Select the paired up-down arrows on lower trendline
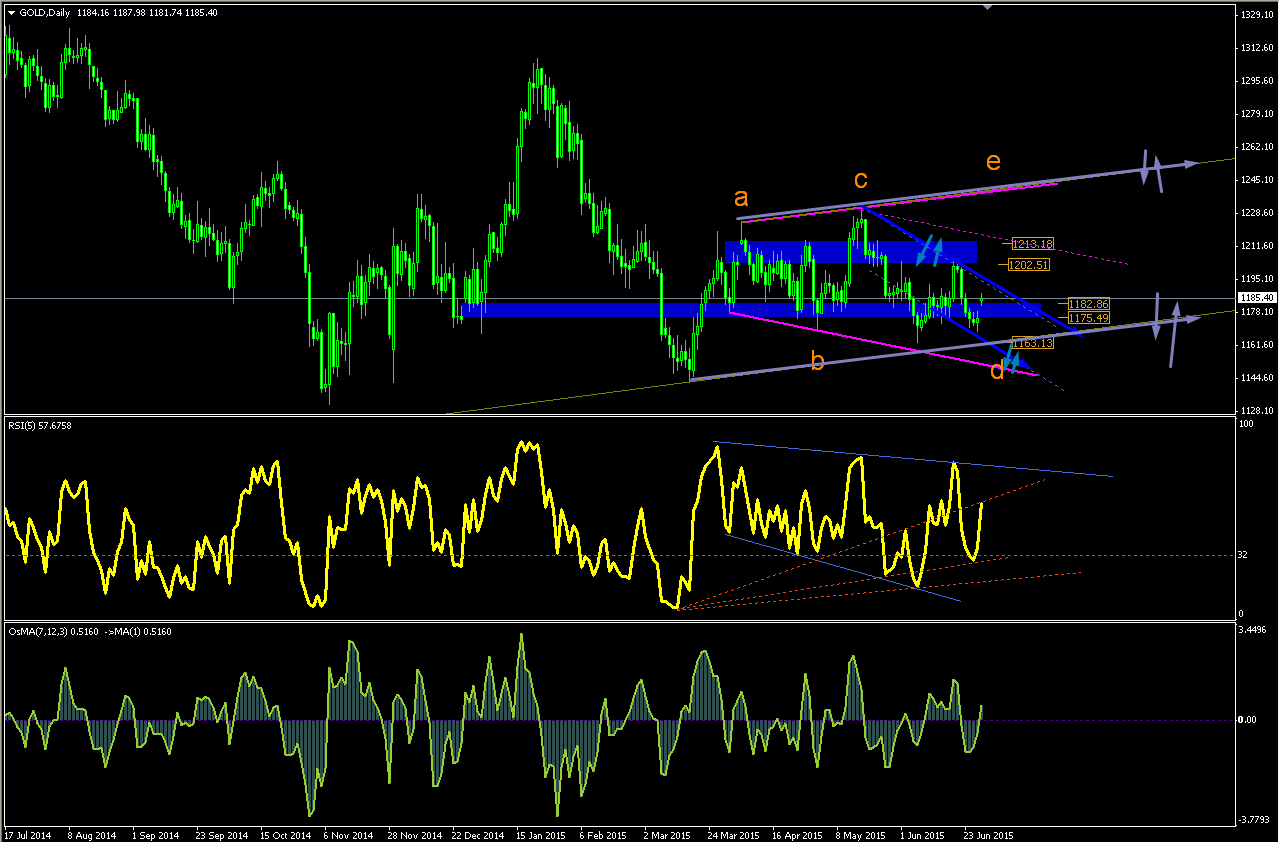Screen dimensions: 1279x842 [x=1165, y=329]
